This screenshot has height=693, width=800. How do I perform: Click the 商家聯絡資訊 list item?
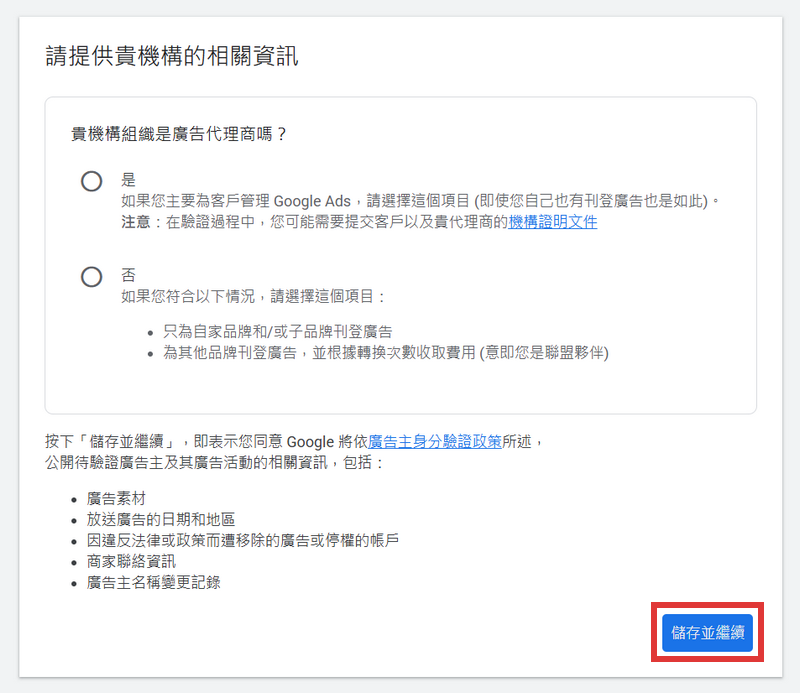pyautogui.click(x=131, y=561)
